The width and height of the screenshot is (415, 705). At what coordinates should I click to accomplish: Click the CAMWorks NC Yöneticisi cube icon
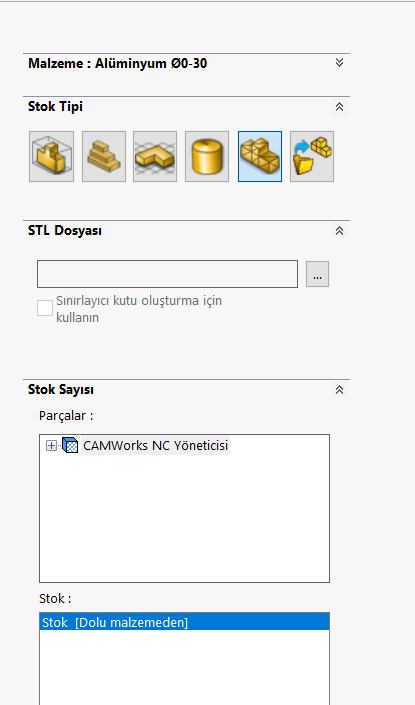tap(70, 446)
